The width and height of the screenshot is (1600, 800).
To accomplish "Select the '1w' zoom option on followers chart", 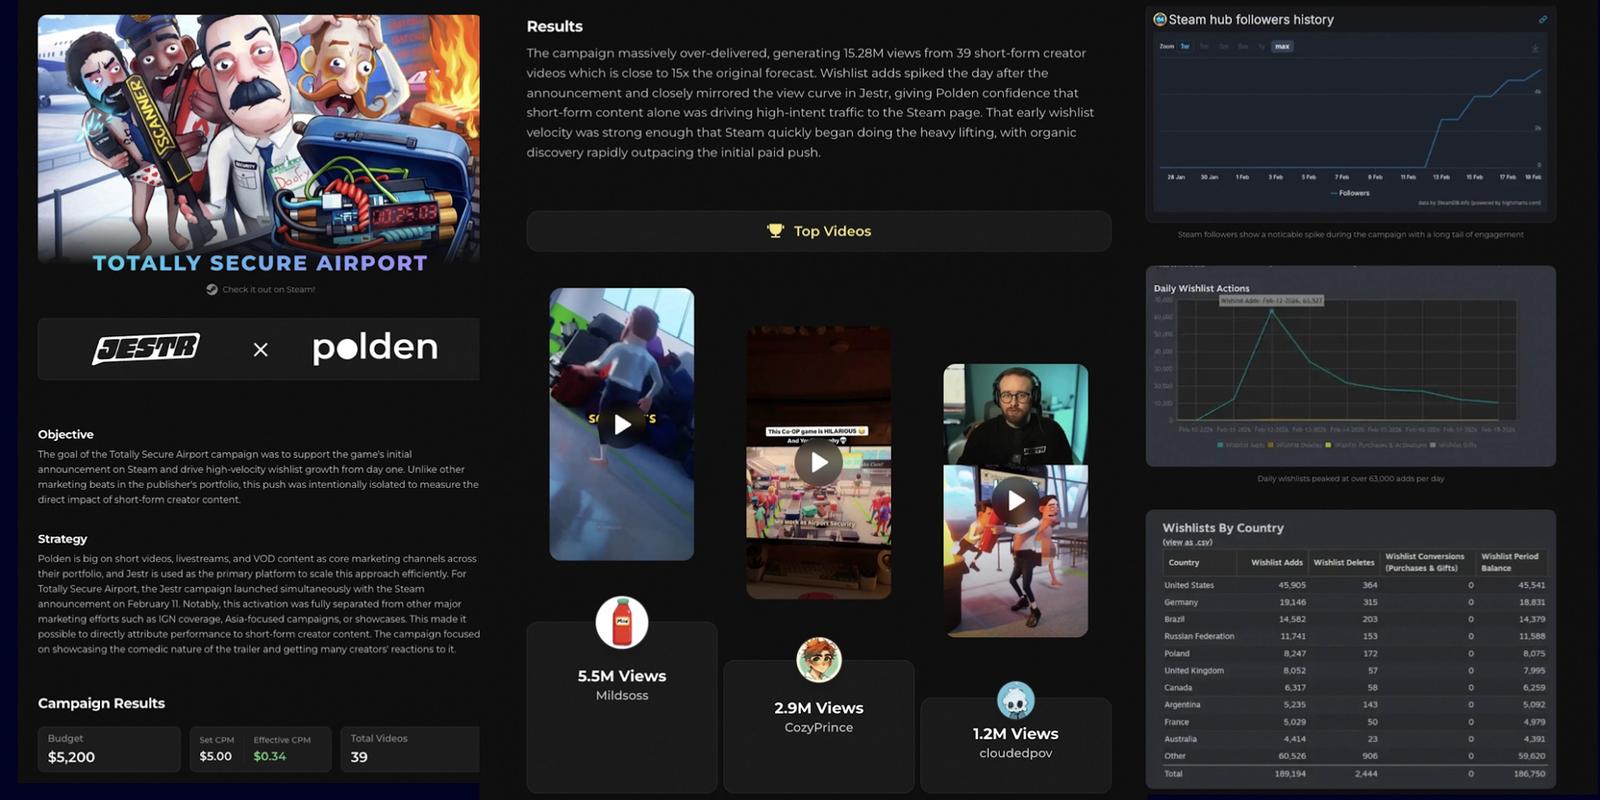I will click(1185, 47).
